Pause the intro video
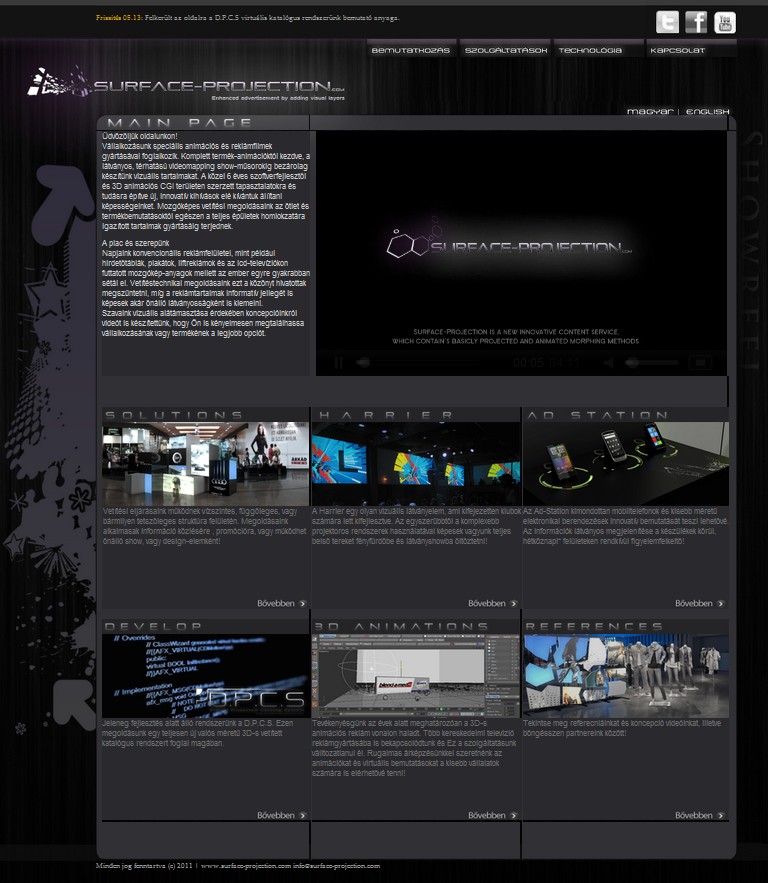Screen dimensions: 768x883 click(339, 363)
